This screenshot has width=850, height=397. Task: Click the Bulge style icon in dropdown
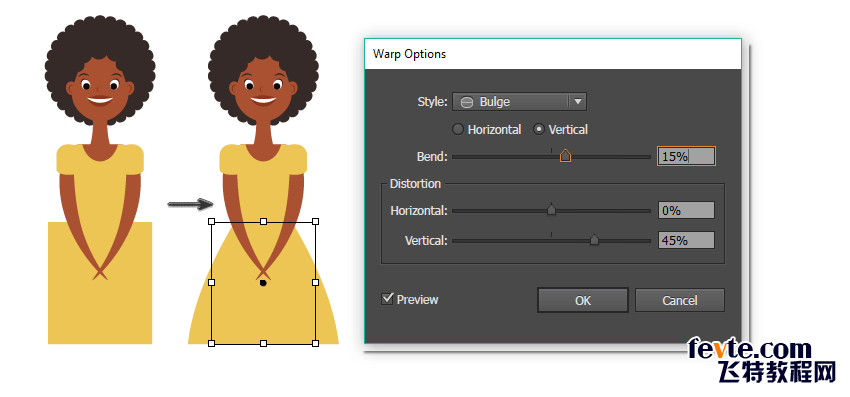coord(467,102)
